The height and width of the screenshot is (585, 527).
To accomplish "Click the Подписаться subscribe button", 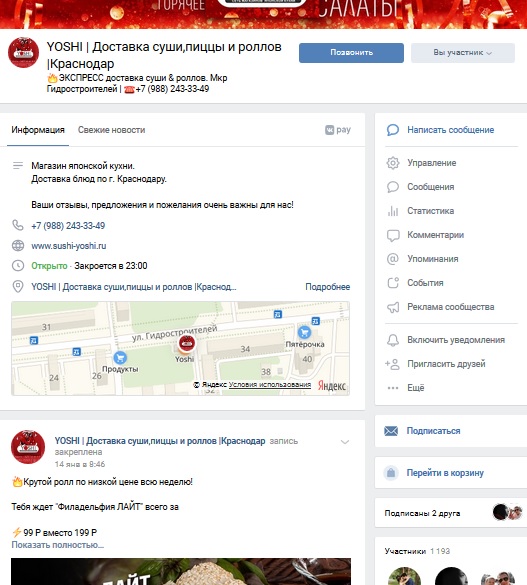I will pos(433,431).
